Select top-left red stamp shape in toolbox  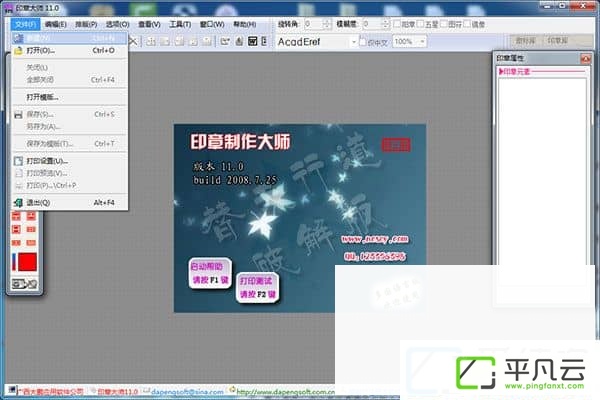pos(16,216)
